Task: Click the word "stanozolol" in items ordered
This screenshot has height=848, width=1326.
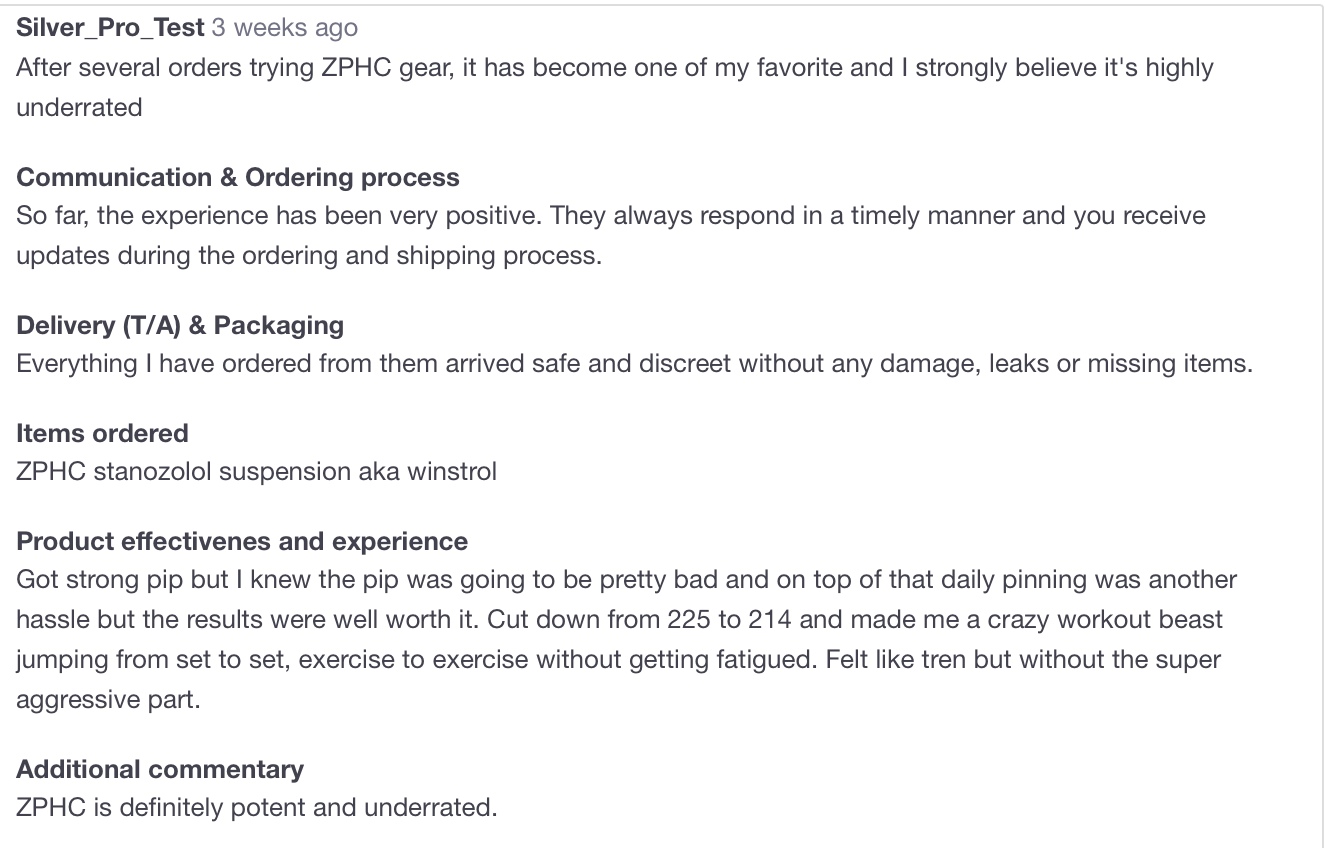Action: 152,471
